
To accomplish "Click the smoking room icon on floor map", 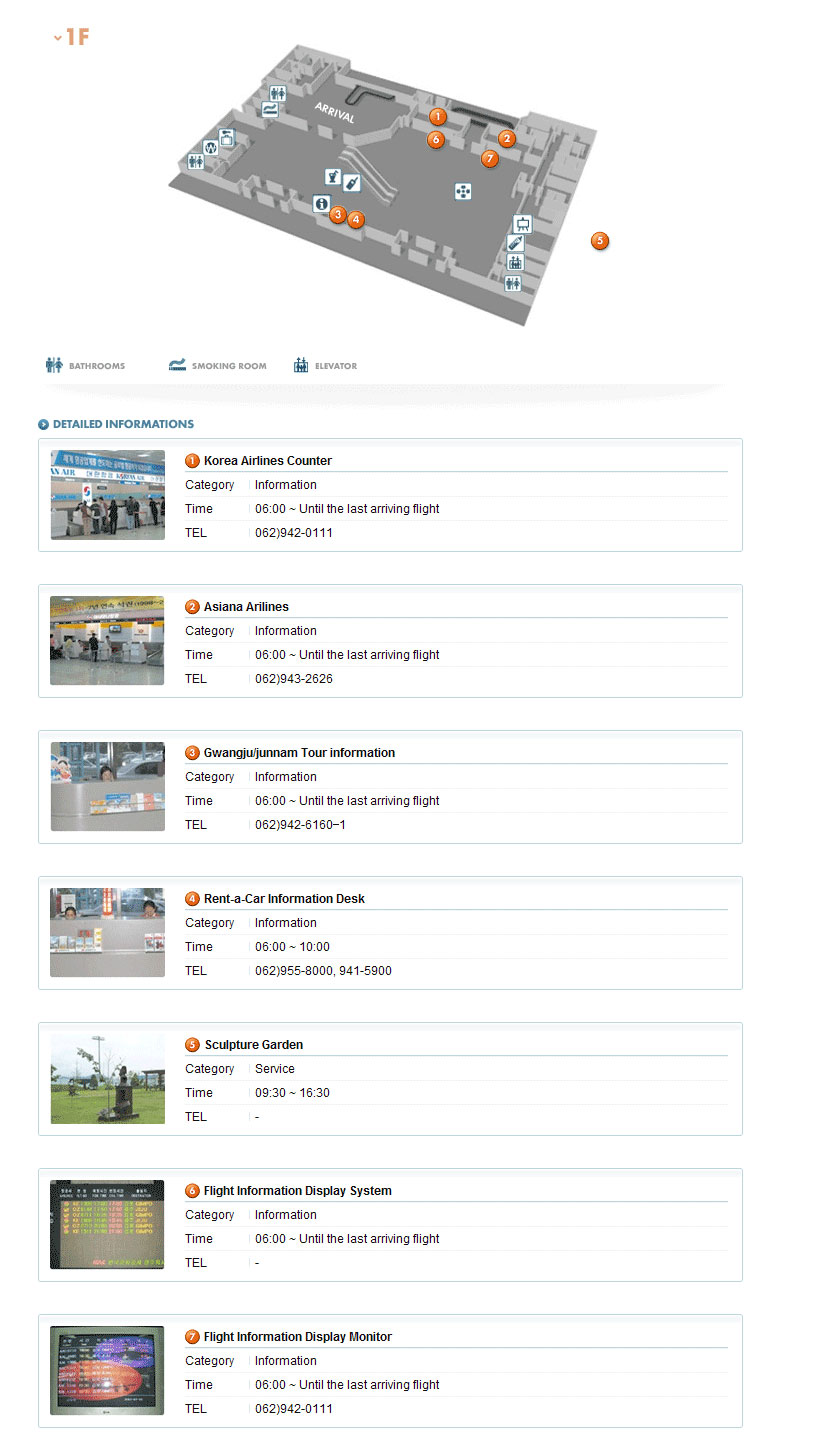I will tap(270, 110).
